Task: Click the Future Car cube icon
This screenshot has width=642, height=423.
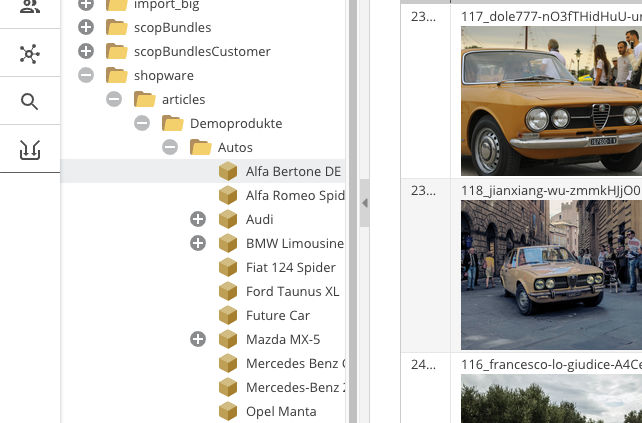Action: click(x=228, y=315)
